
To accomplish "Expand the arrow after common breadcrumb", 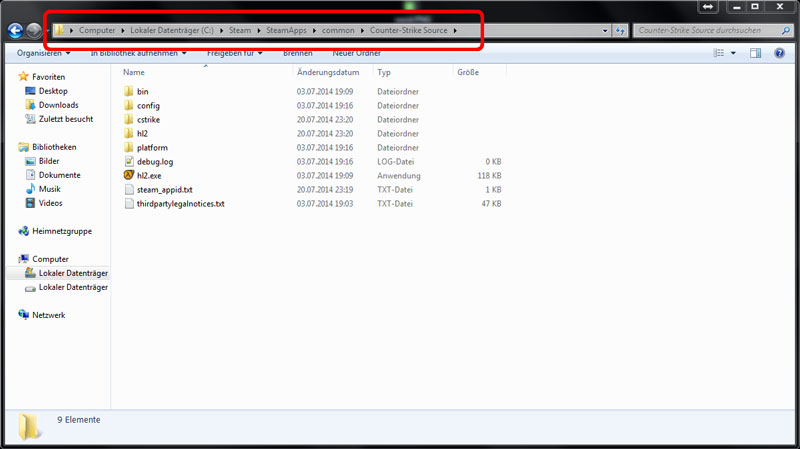I will pyautogui.click(x=362, y=31).
